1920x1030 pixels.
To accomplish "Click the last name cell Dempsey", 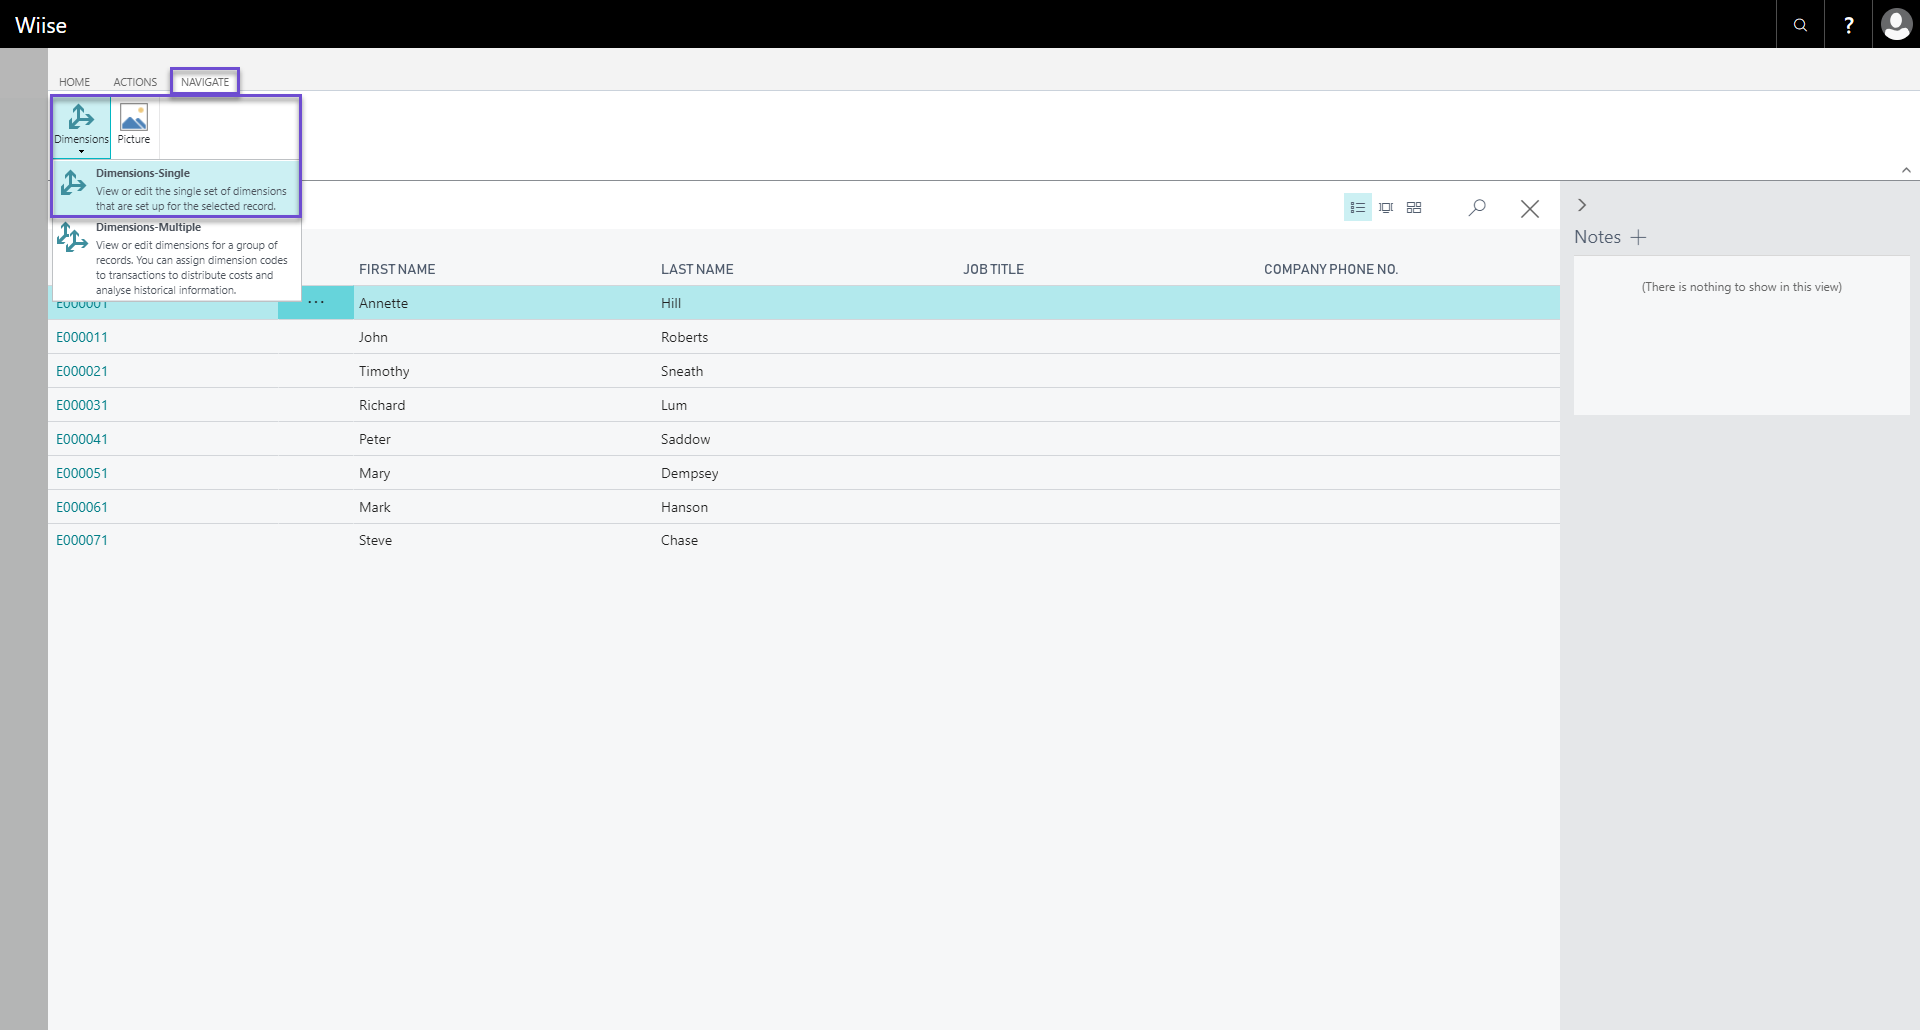I will click(x=689, y=473).
